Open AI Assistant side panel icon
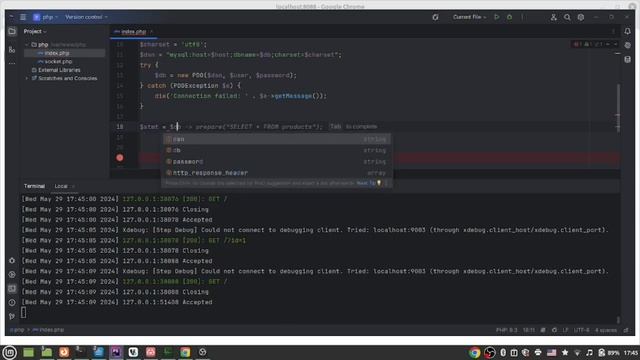This screenshot has width=640, height=360. point(627,45)
